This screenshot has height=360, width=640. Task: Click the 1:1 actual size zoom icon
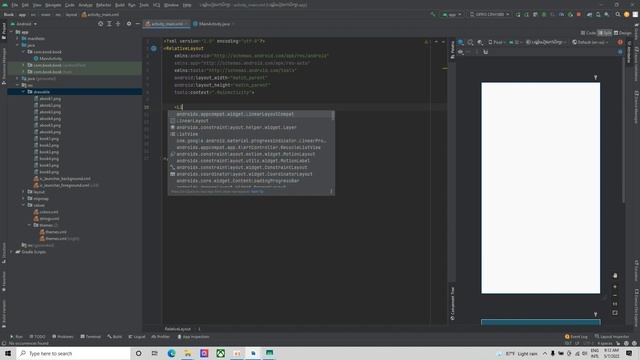pyautogui.click(x=615, y=304)
